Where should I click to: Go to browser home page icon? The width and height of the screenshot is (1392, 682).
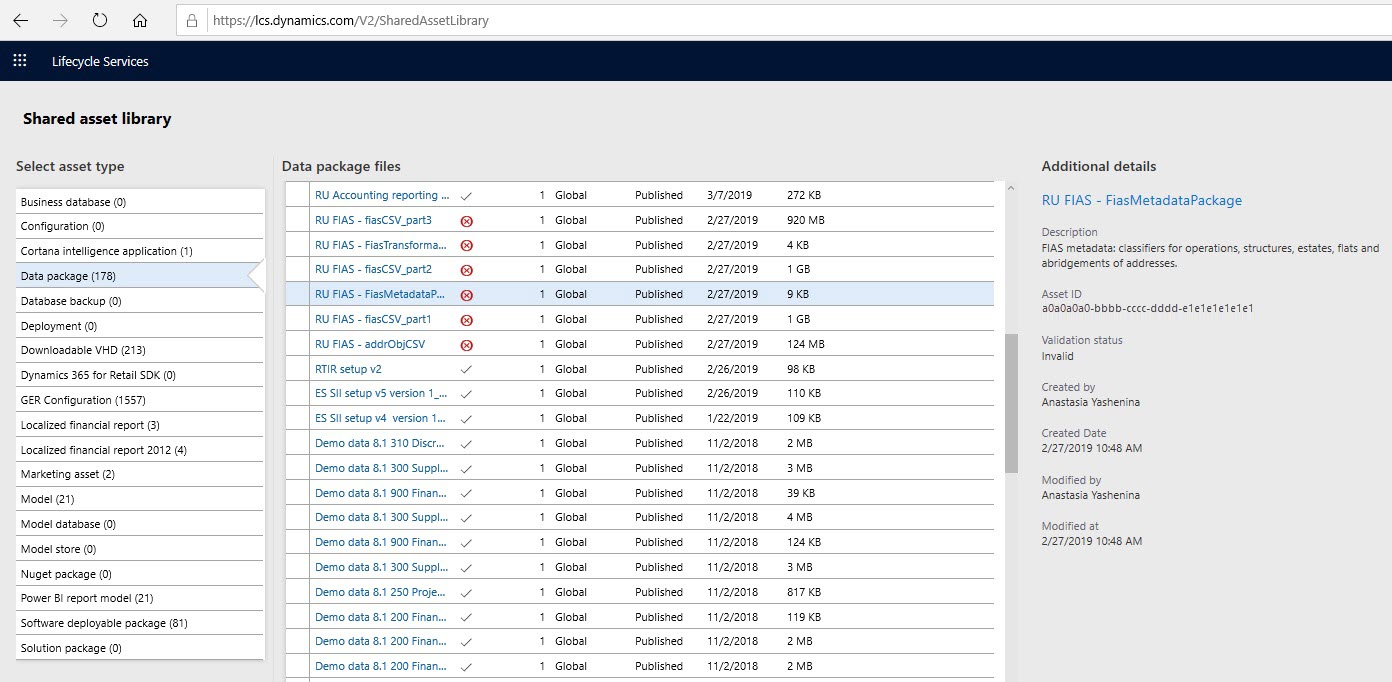tap(140, 20)
